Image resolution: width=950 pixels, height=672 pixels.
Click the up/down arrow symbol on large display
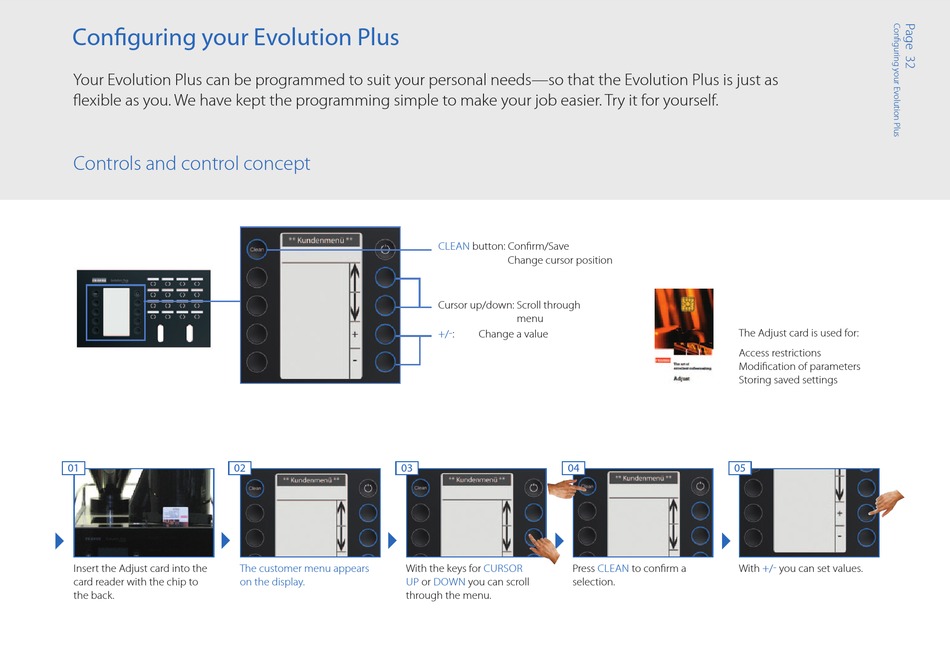pyautogui.click(x=354, y=293)
